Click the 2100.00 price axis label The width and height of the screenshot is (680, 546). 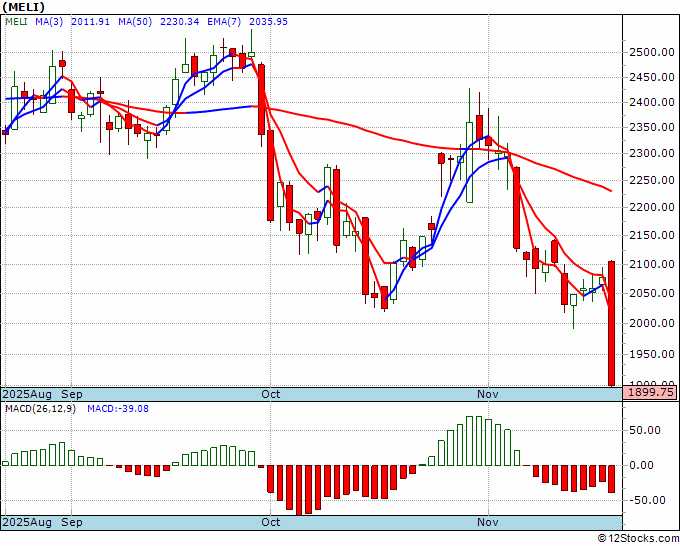pos(651,264)
